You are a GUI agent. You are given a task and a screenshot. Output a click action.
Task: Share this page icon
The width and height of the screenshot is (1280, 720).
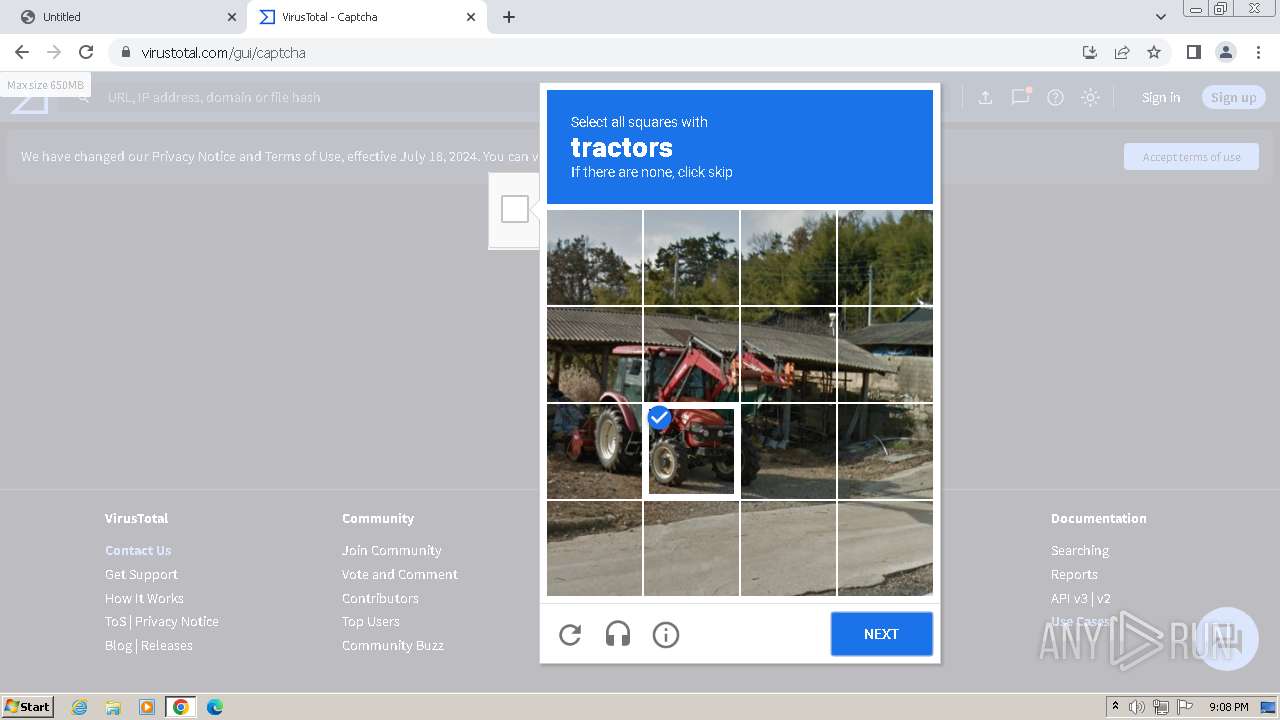point(1122,52)
